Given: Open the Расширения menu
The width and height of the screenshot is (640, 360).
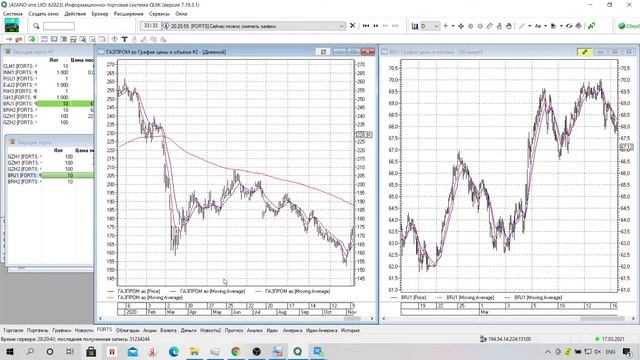Looking at the screenshot, I should pos(129,14).
